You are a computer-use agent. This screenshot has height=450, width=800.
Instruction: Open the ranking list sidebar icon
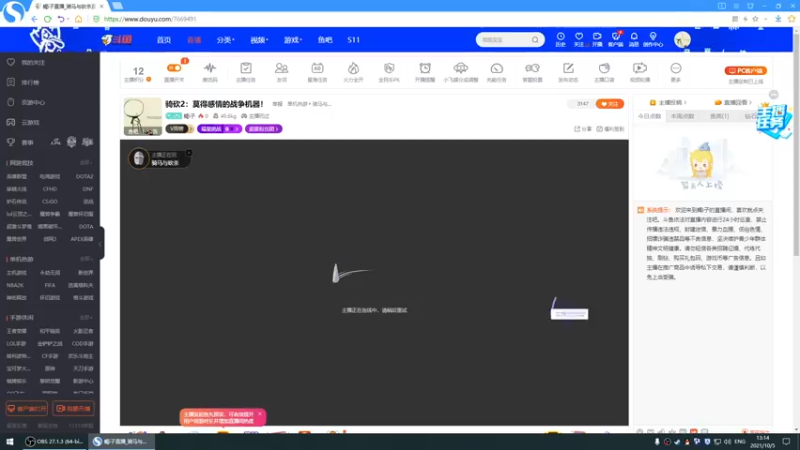click(11, 82)
